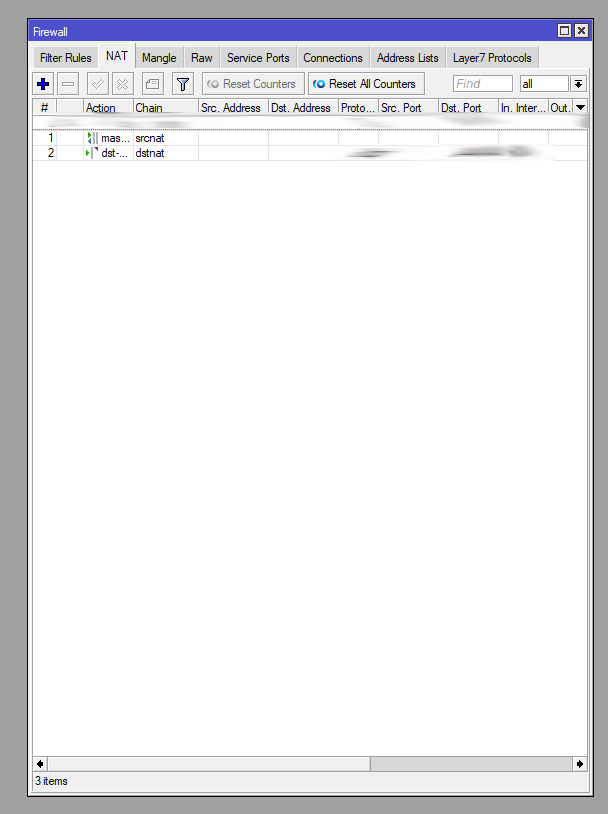The image size is (608, 814).
Task: Open the Raw tab
Action: pos(201,58)
